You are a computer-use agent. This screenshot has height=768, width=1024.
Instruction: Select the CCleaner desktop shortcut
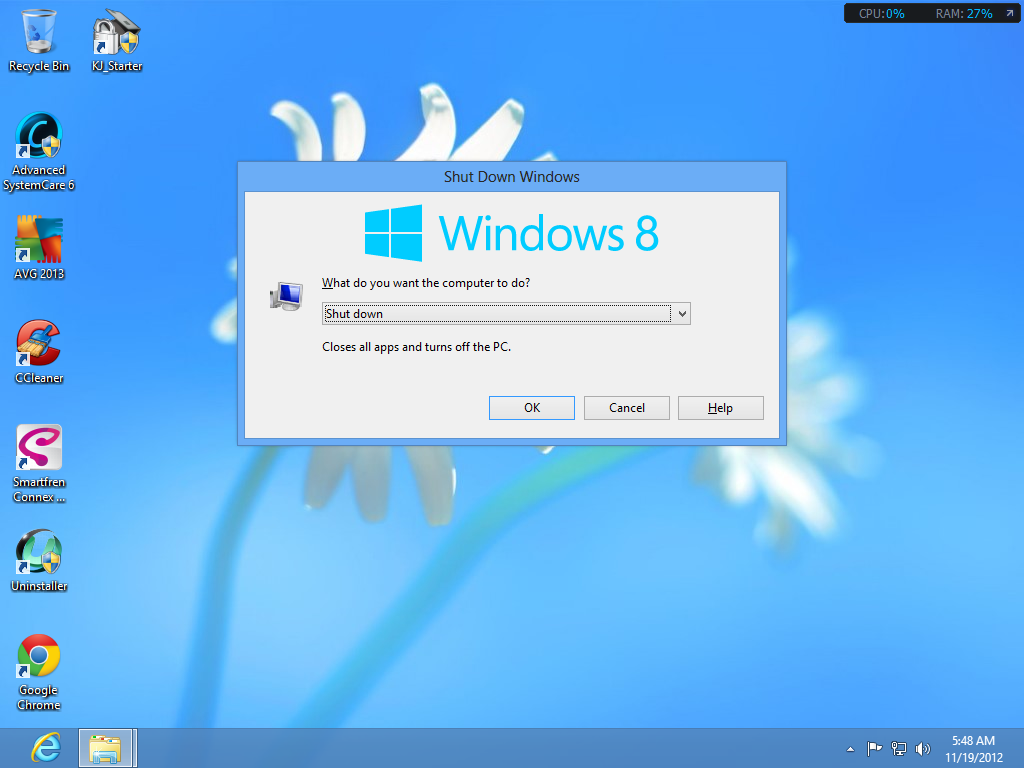[x=39, y=352]
